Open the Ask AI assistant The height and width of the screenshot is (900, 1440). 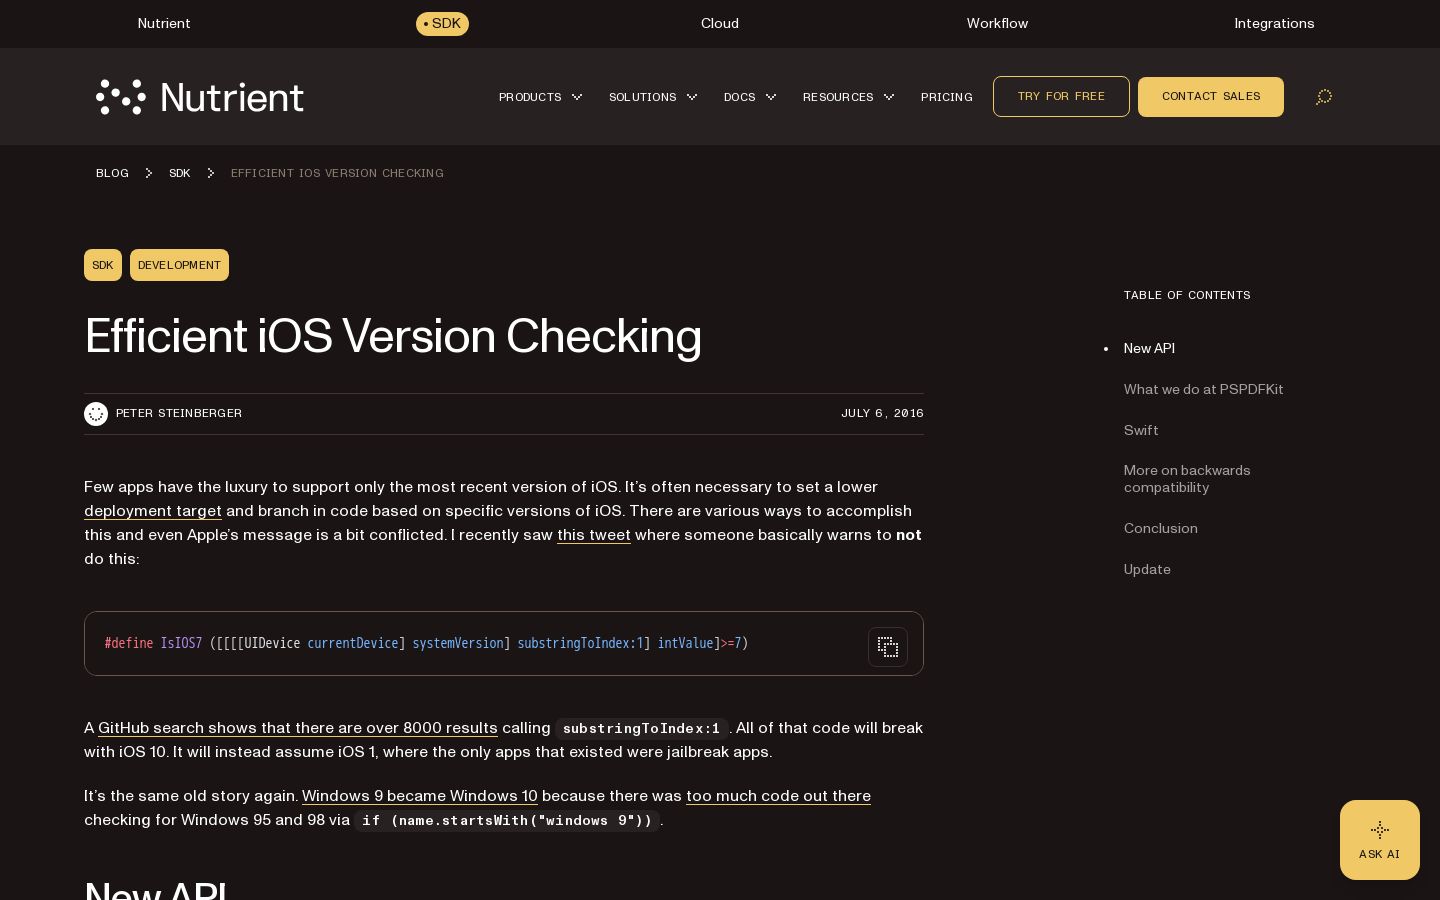[1380, 840]
